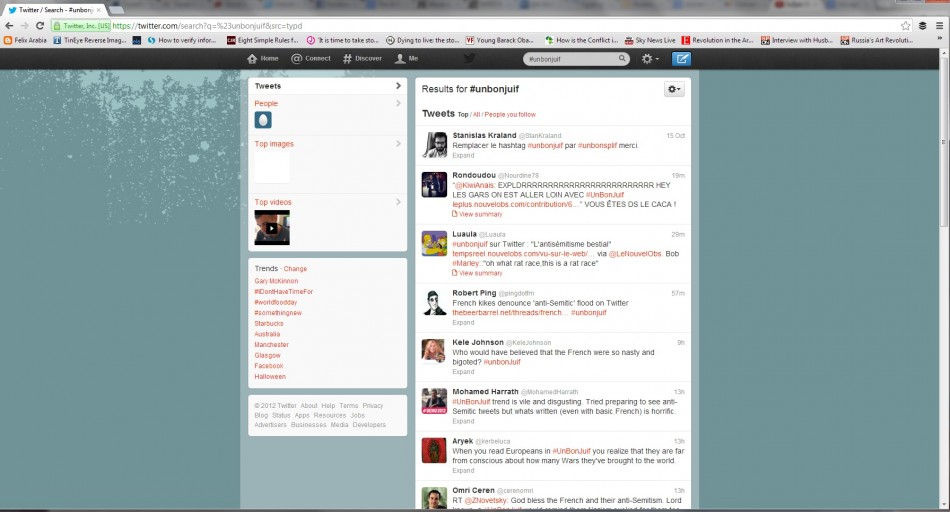Open the @LeNouvelObs mention link
Screen dimensions: 950x512
pos(635,254)
